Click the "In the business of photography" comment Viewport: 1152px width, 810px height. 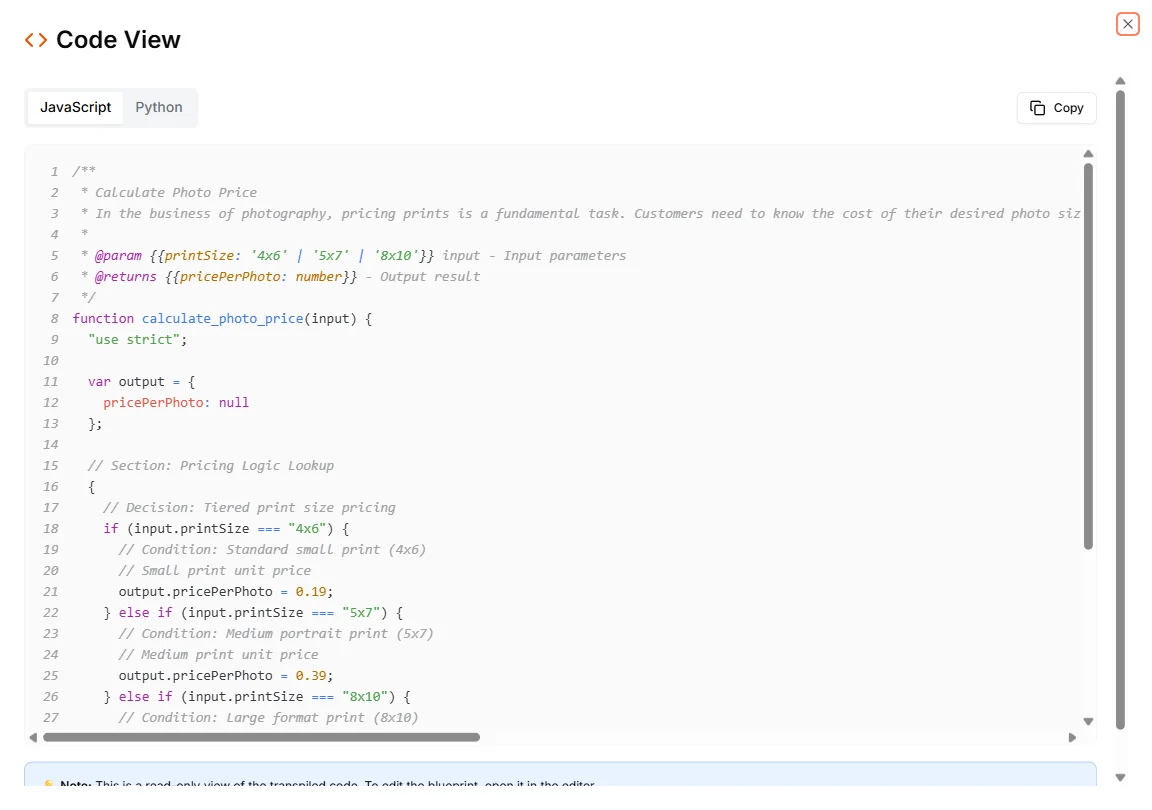[580, 214]
